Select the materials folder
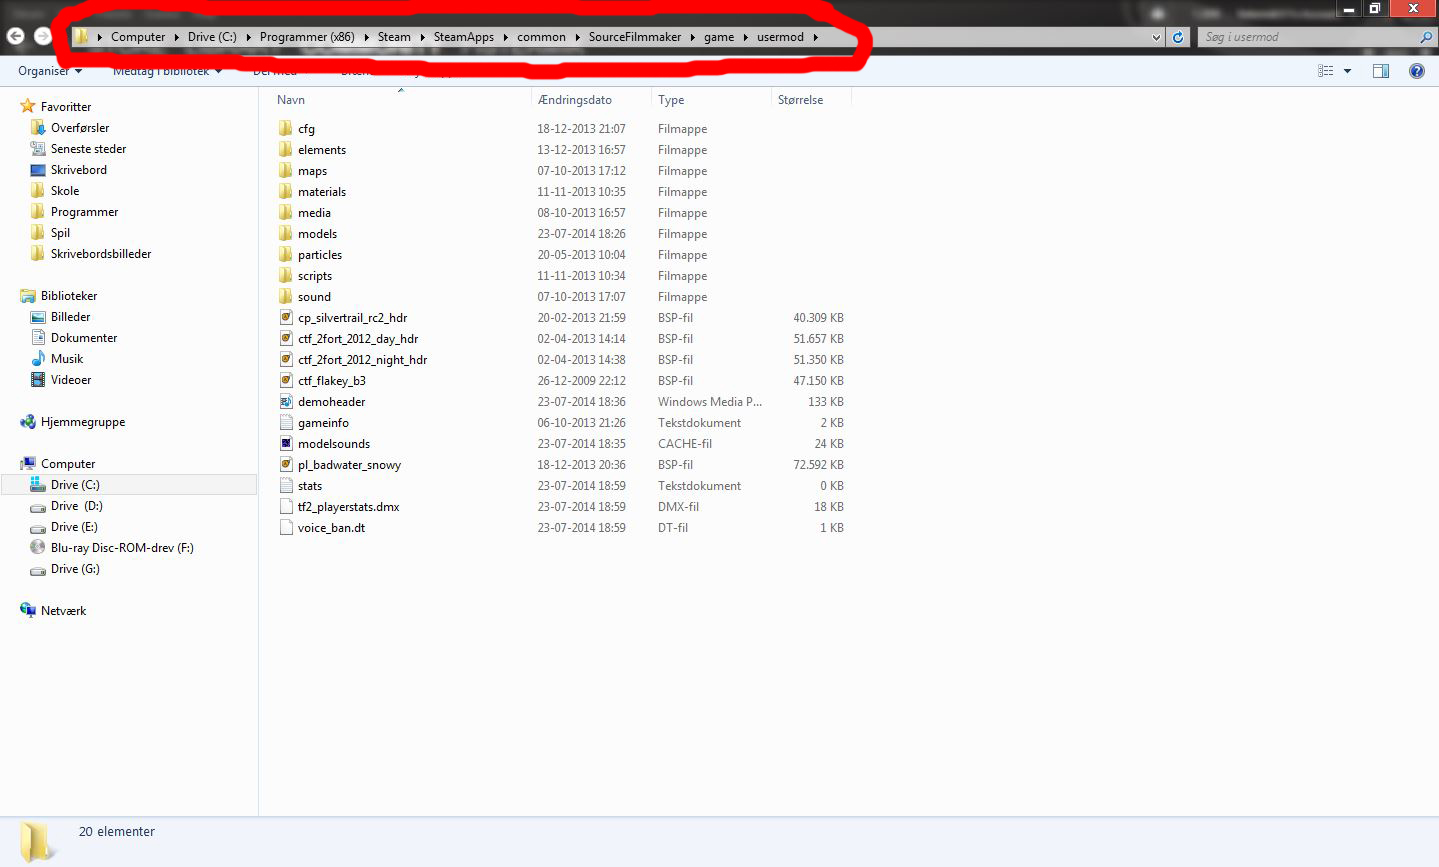 [322, 192]
